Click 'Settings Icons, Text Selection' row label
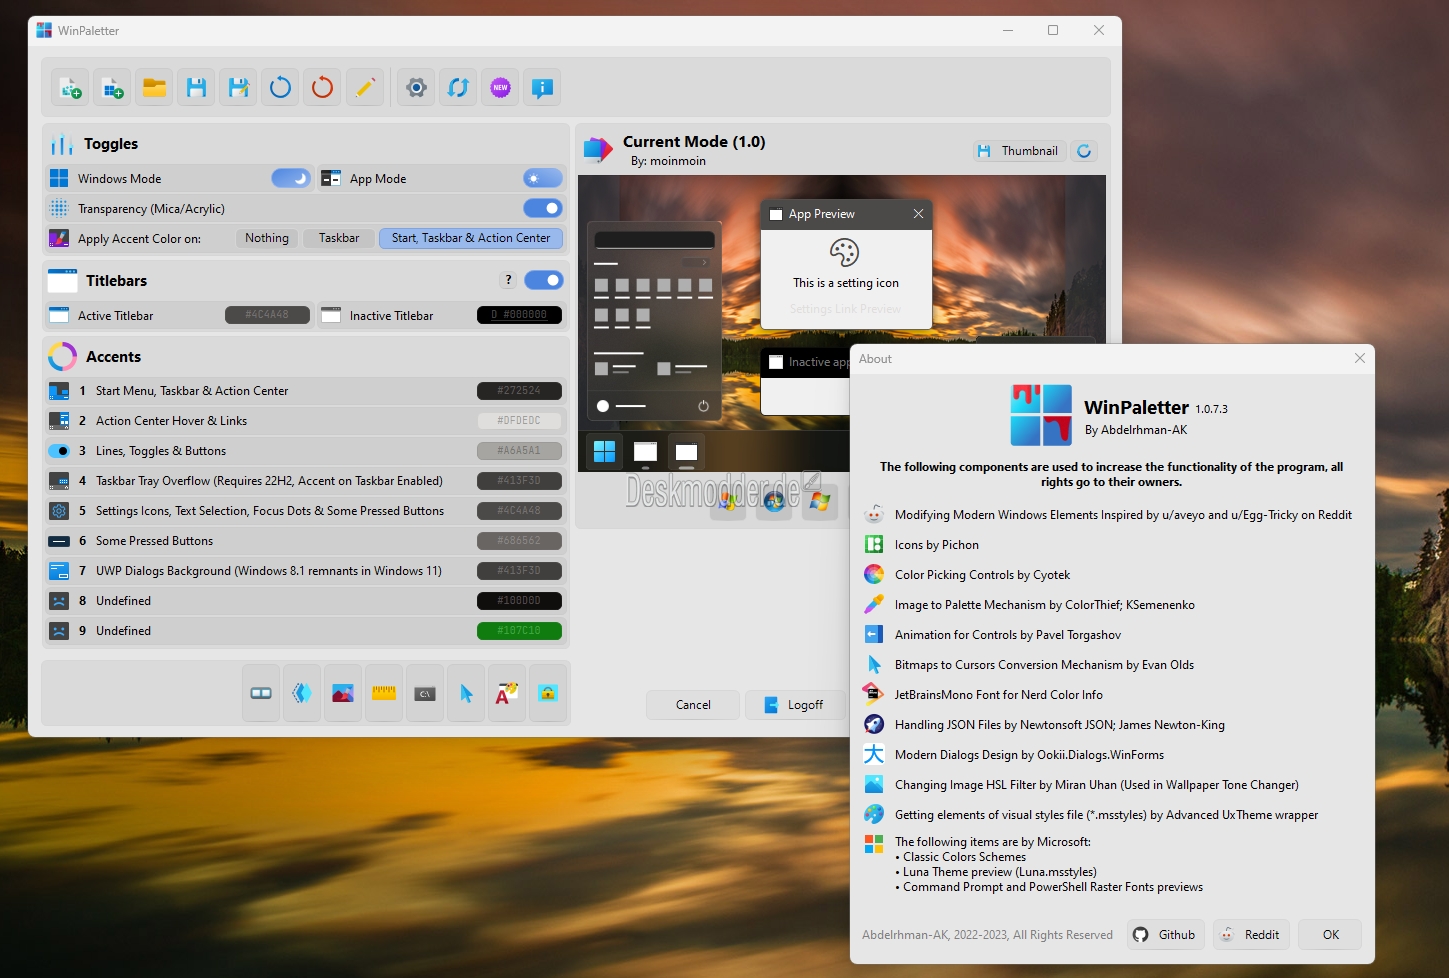The height and width of the screenshot is (978, 1449). 270,511
